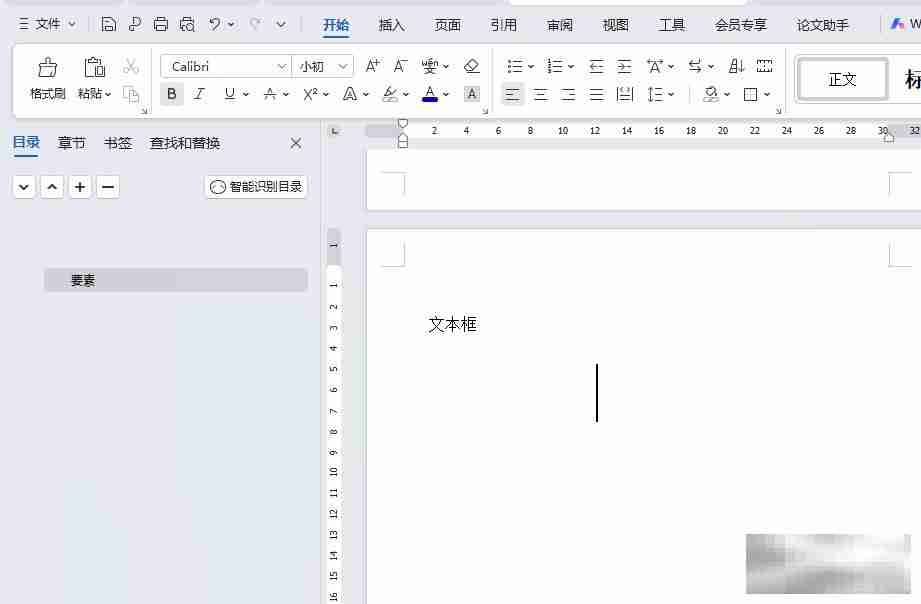
Task: Click the decrease indent icon
Action: tap(596, 66)
